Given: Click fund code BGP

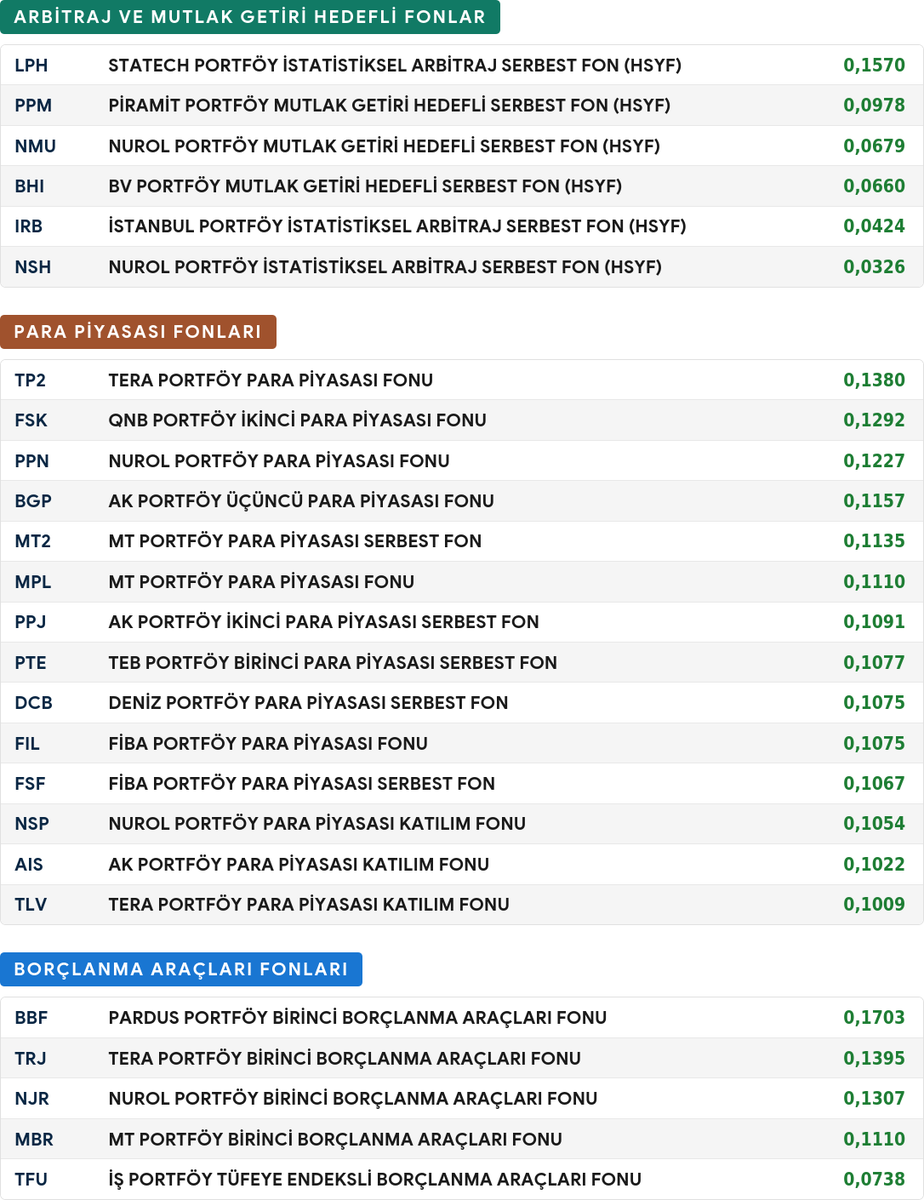Looking at the screenshot, I should pos(33,501).
